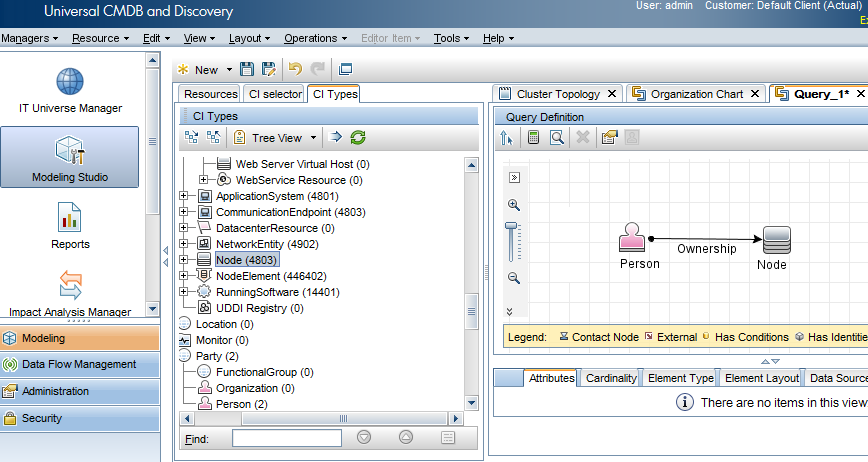Open the Tree View dropdown
Viewport: 868px width, 462px height.
[x=314, y=138]
